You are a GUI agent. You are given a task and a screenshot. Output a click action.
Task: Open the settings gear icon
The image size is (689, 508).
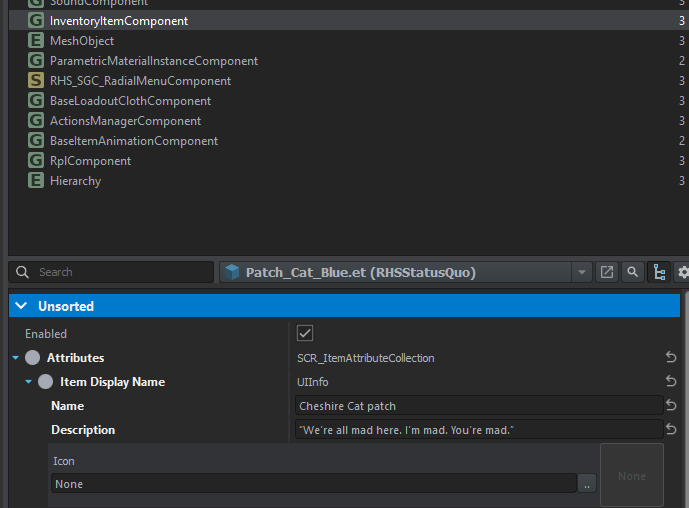(683, 272)
